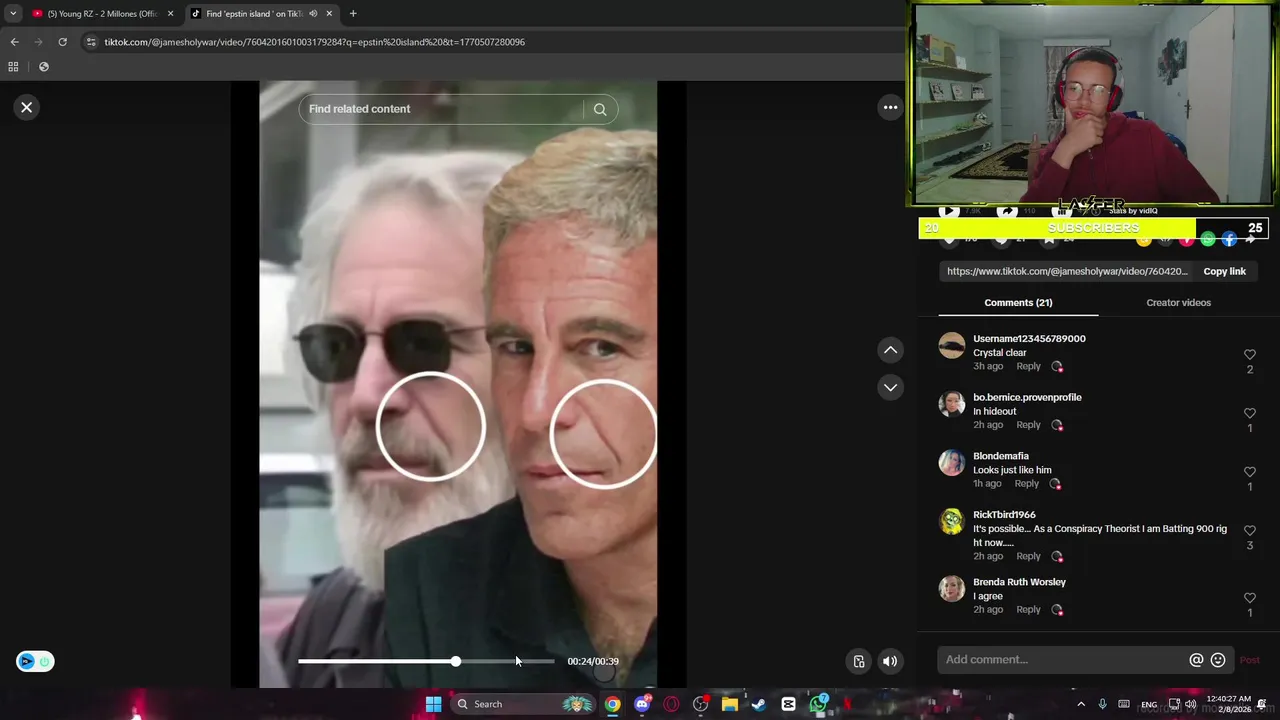Click the browser forward button
The height and width of the screenshot is (720, 1280).
(38, 42)
